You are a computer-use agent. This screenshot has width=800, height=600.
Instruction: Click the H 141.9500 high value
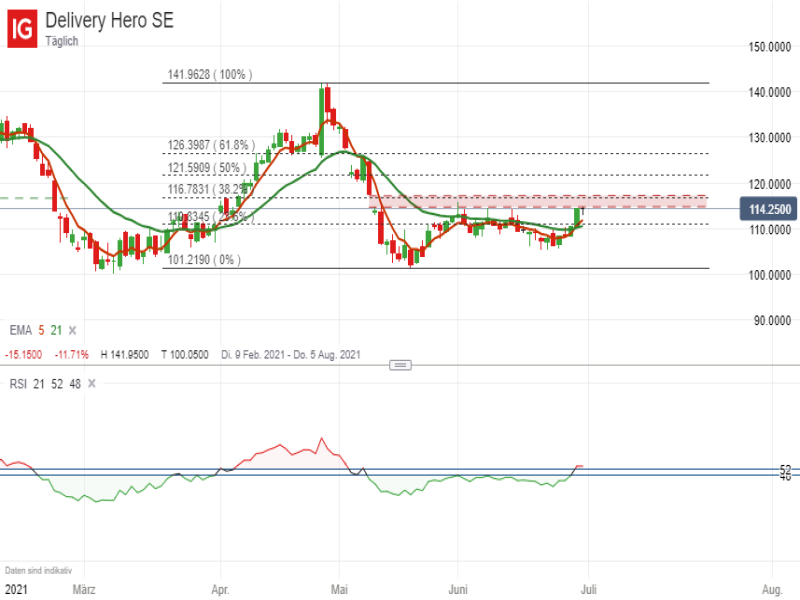(x=124, y=355)
